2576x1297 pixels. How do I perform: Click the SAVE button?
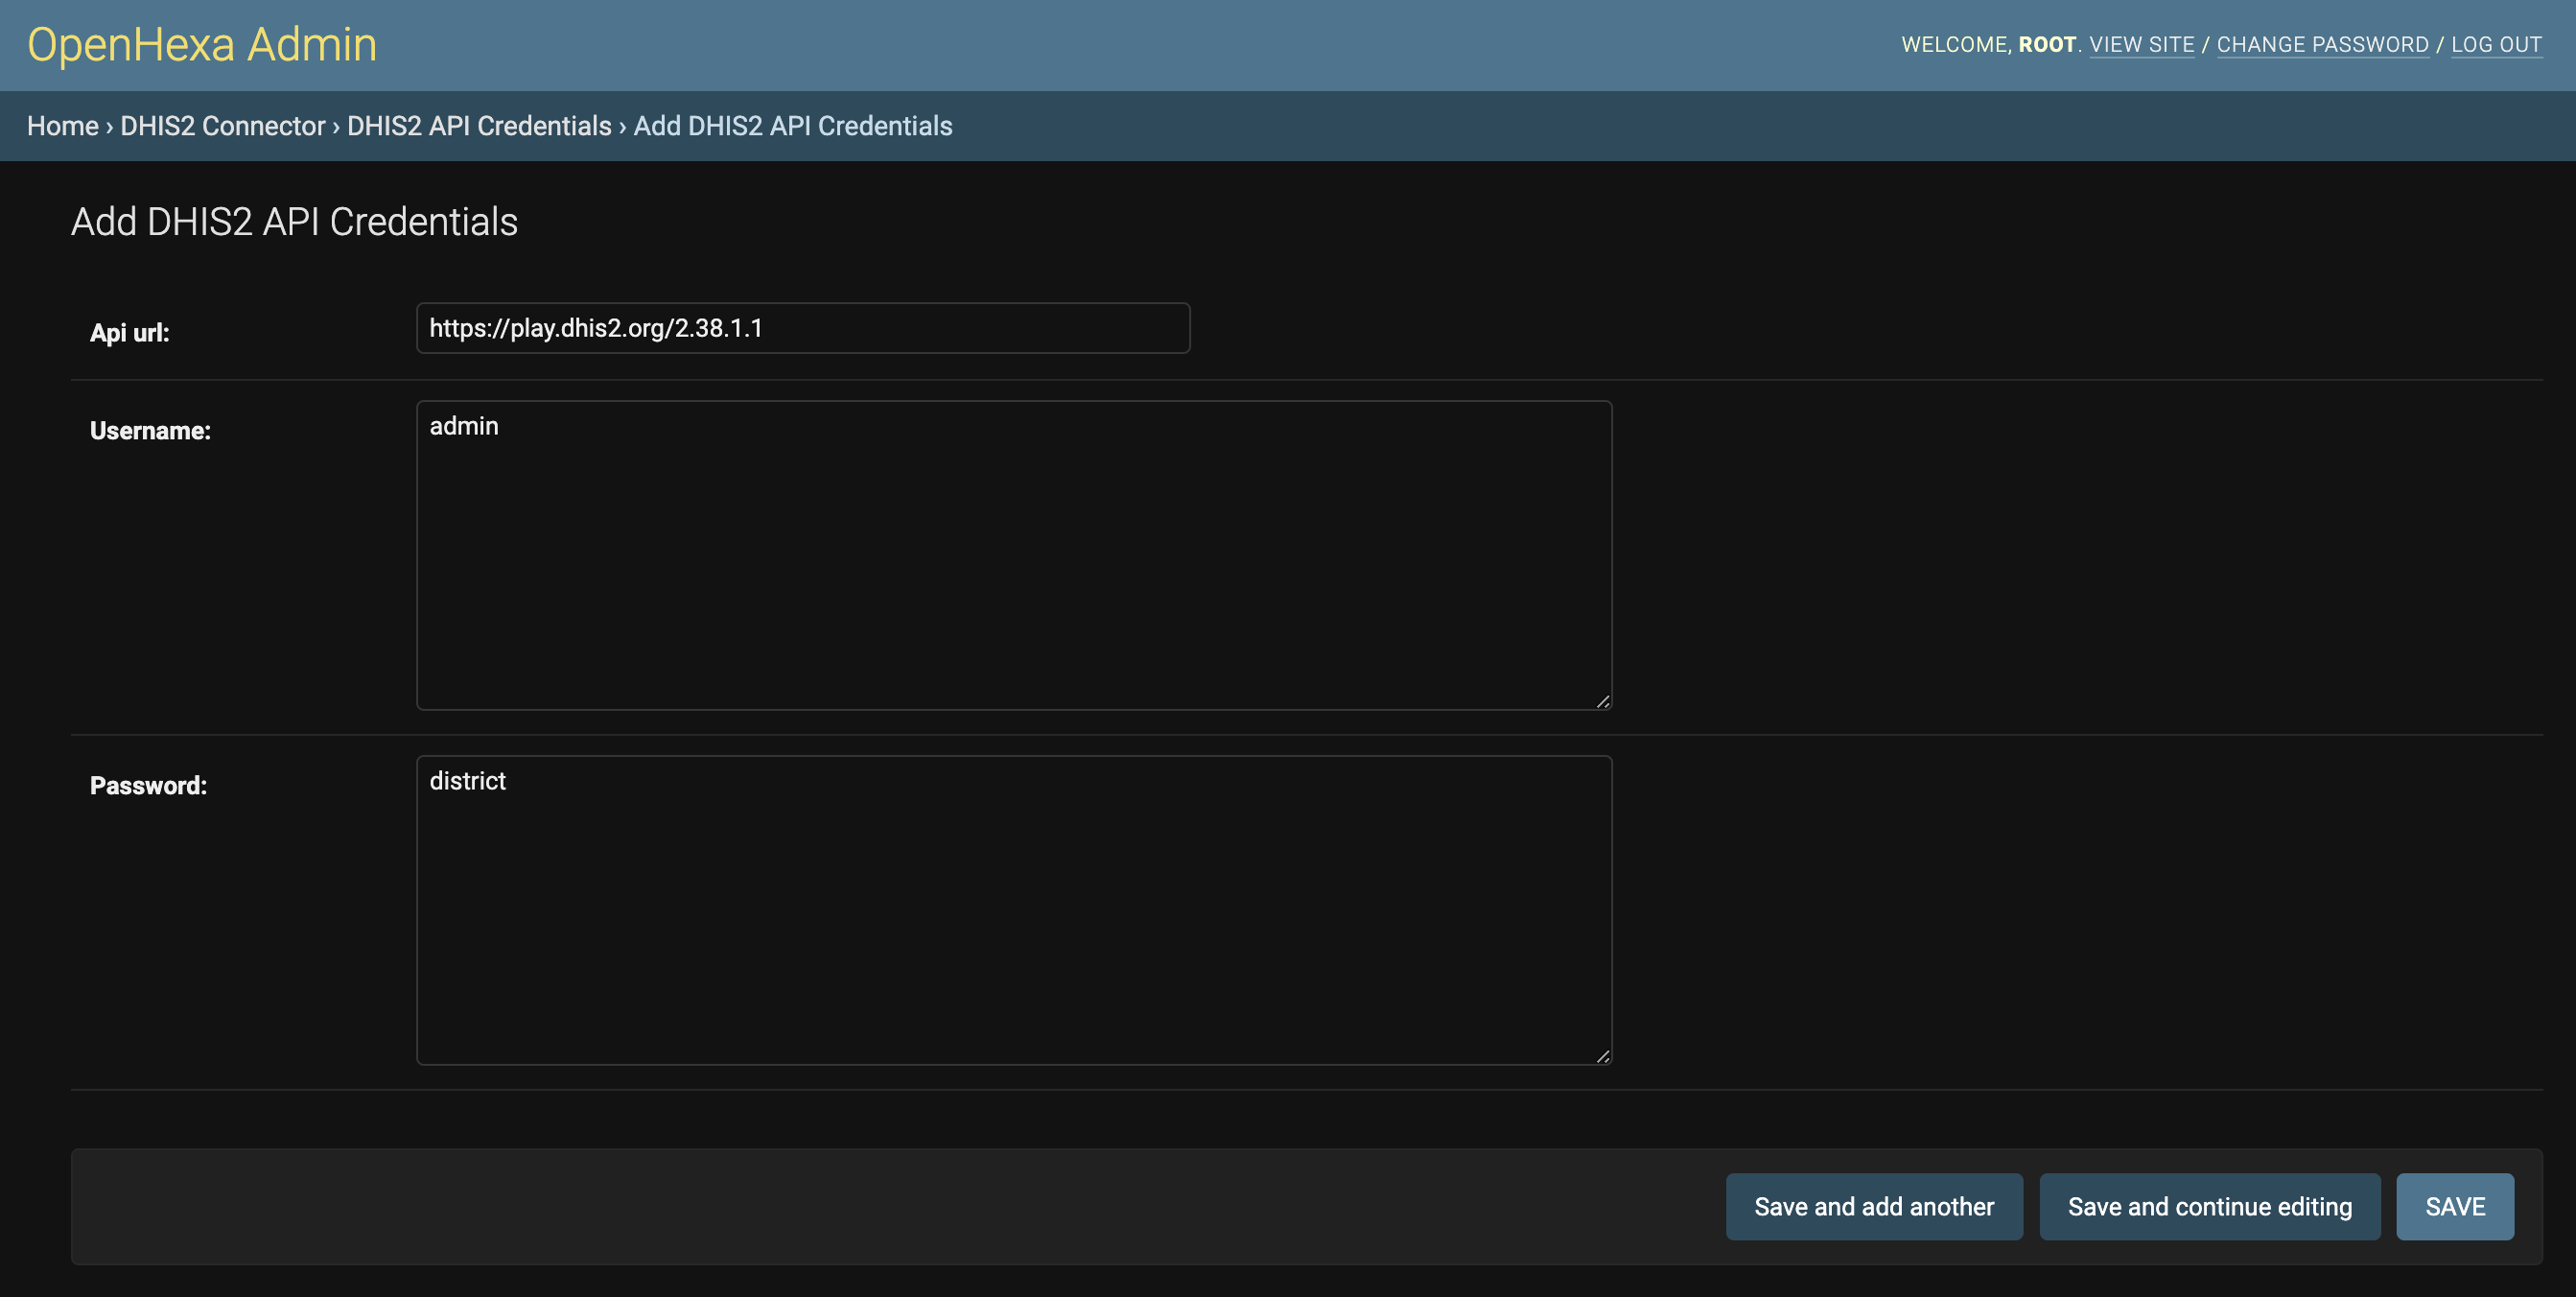tap(2455, 1206)
